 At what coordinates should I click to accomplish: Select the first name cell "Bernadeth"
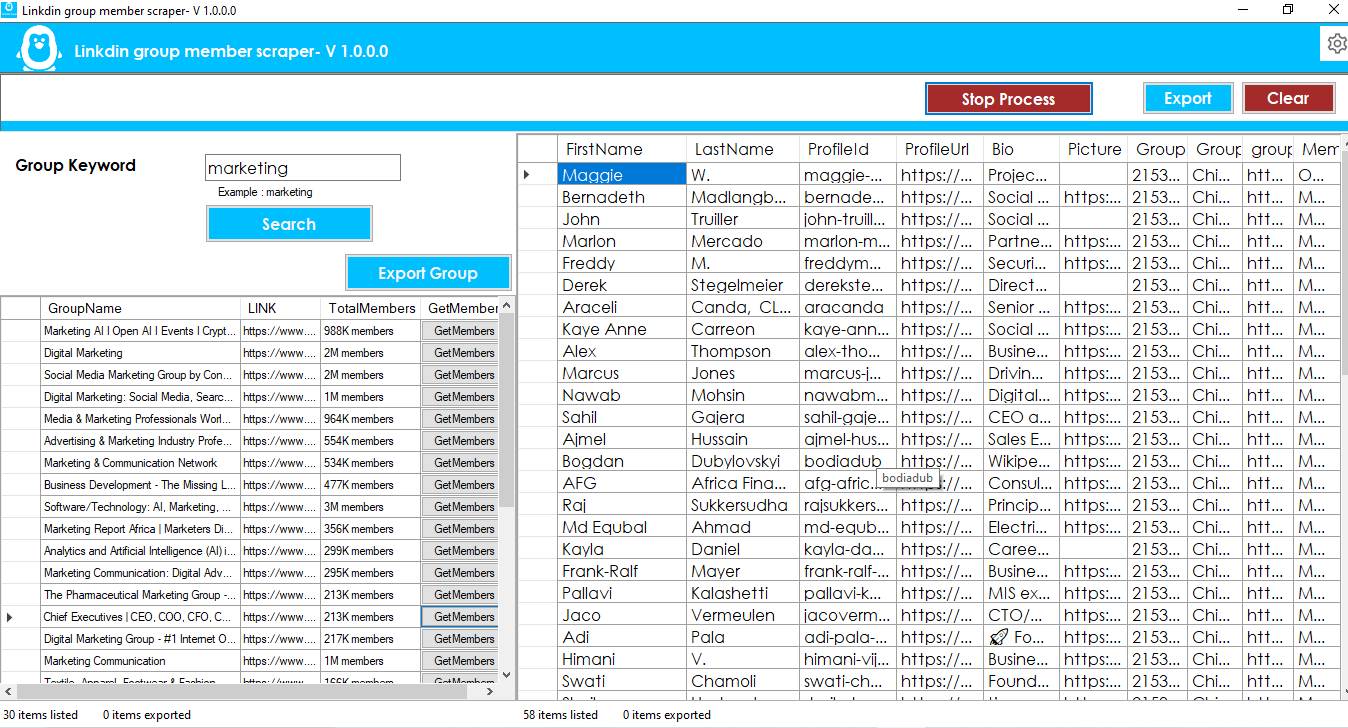click(x=622, y=197)
